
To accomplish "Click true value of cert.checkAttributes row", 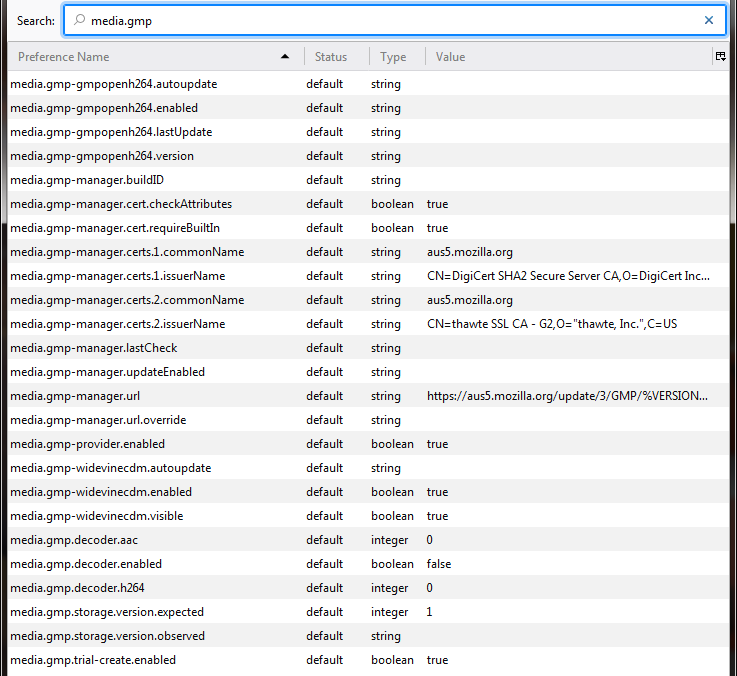I will pyautogui.click(x=437, y=204).
